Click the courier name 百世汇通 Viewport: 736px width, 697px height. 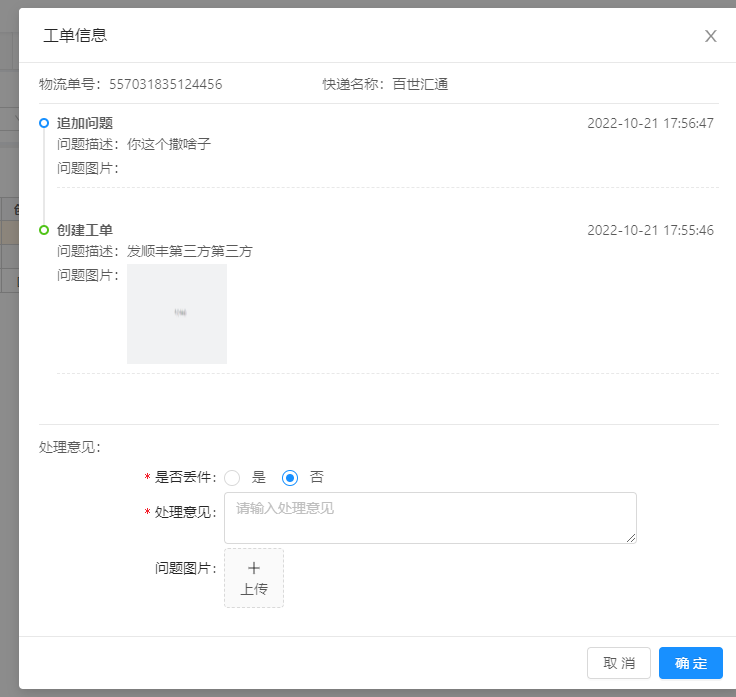point(420,84)
